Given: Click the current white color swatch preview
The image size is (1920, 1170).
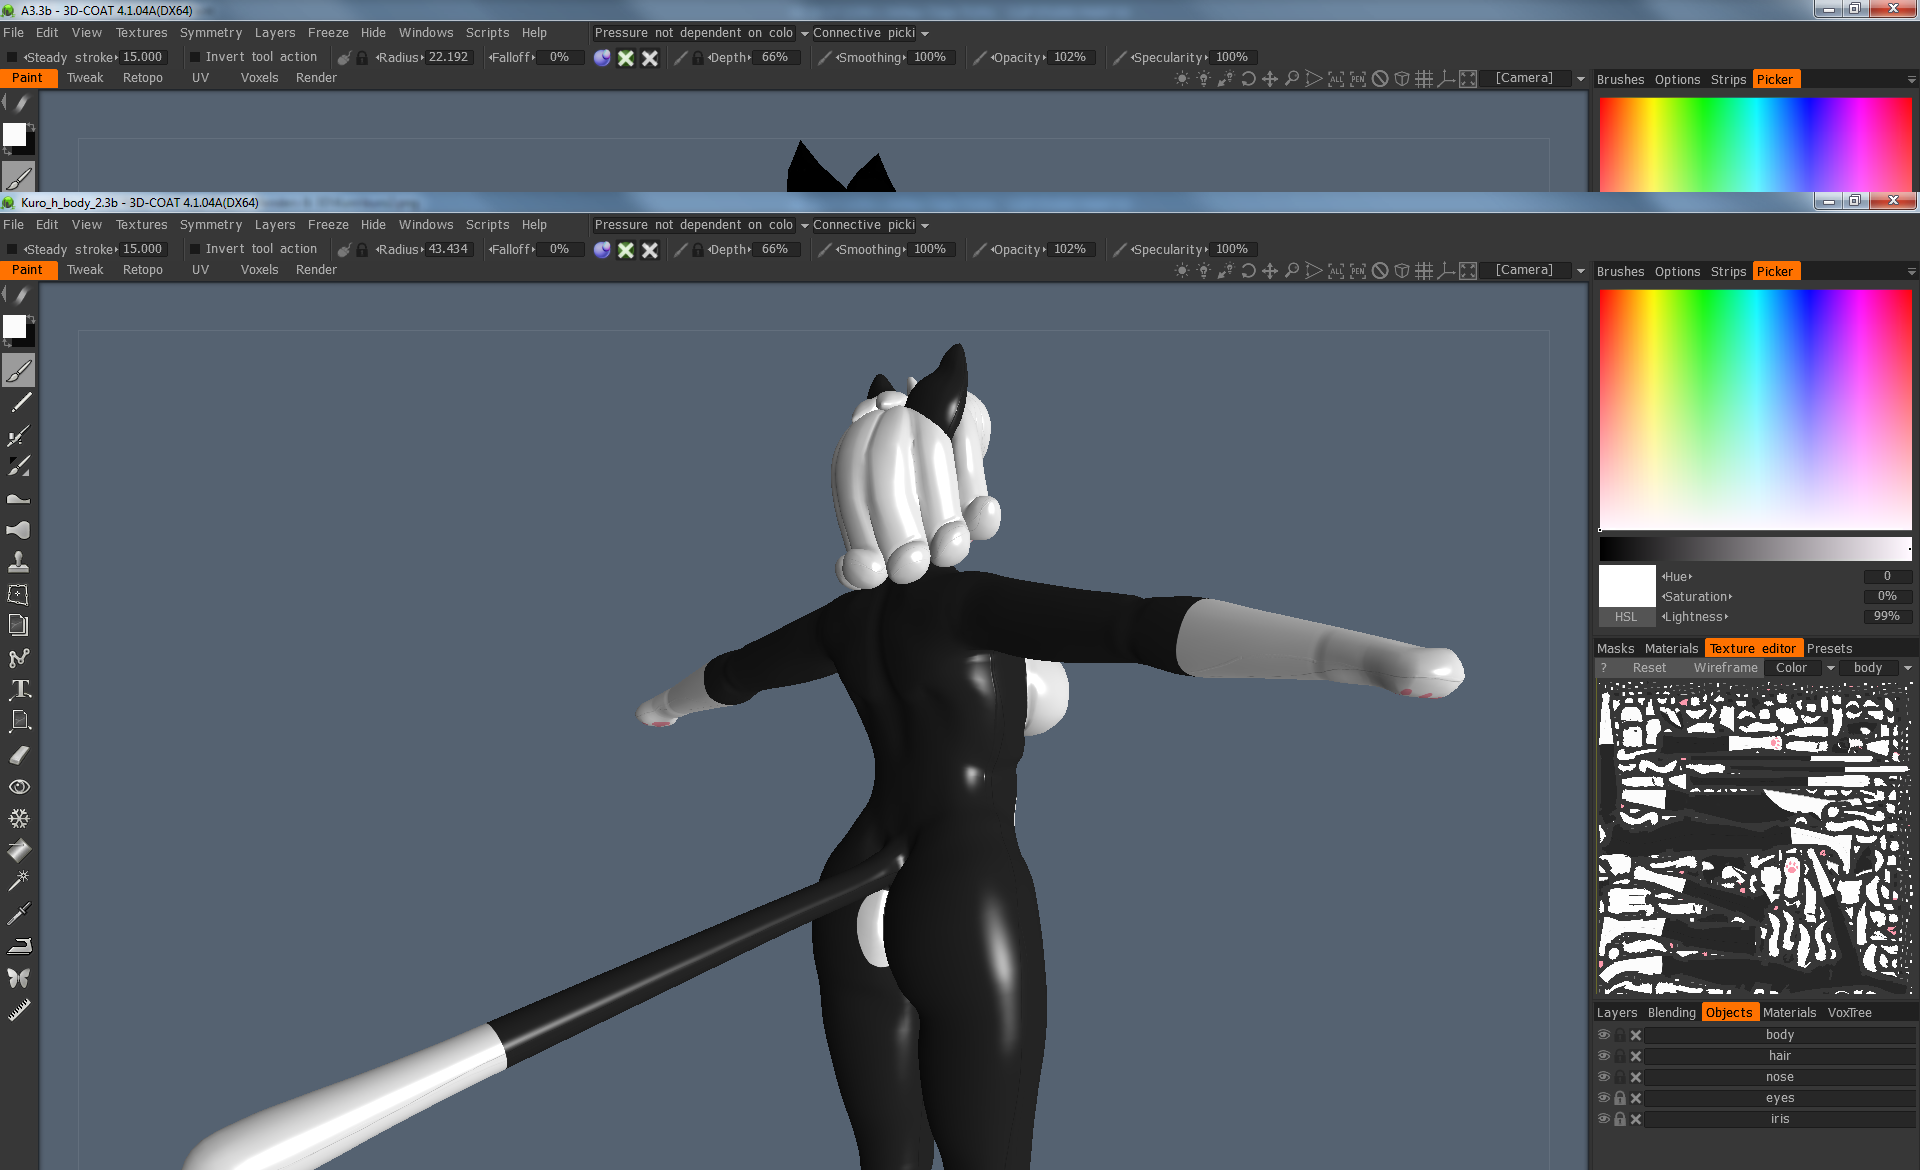Looking at the screenshot, I should pos(1626,586).
